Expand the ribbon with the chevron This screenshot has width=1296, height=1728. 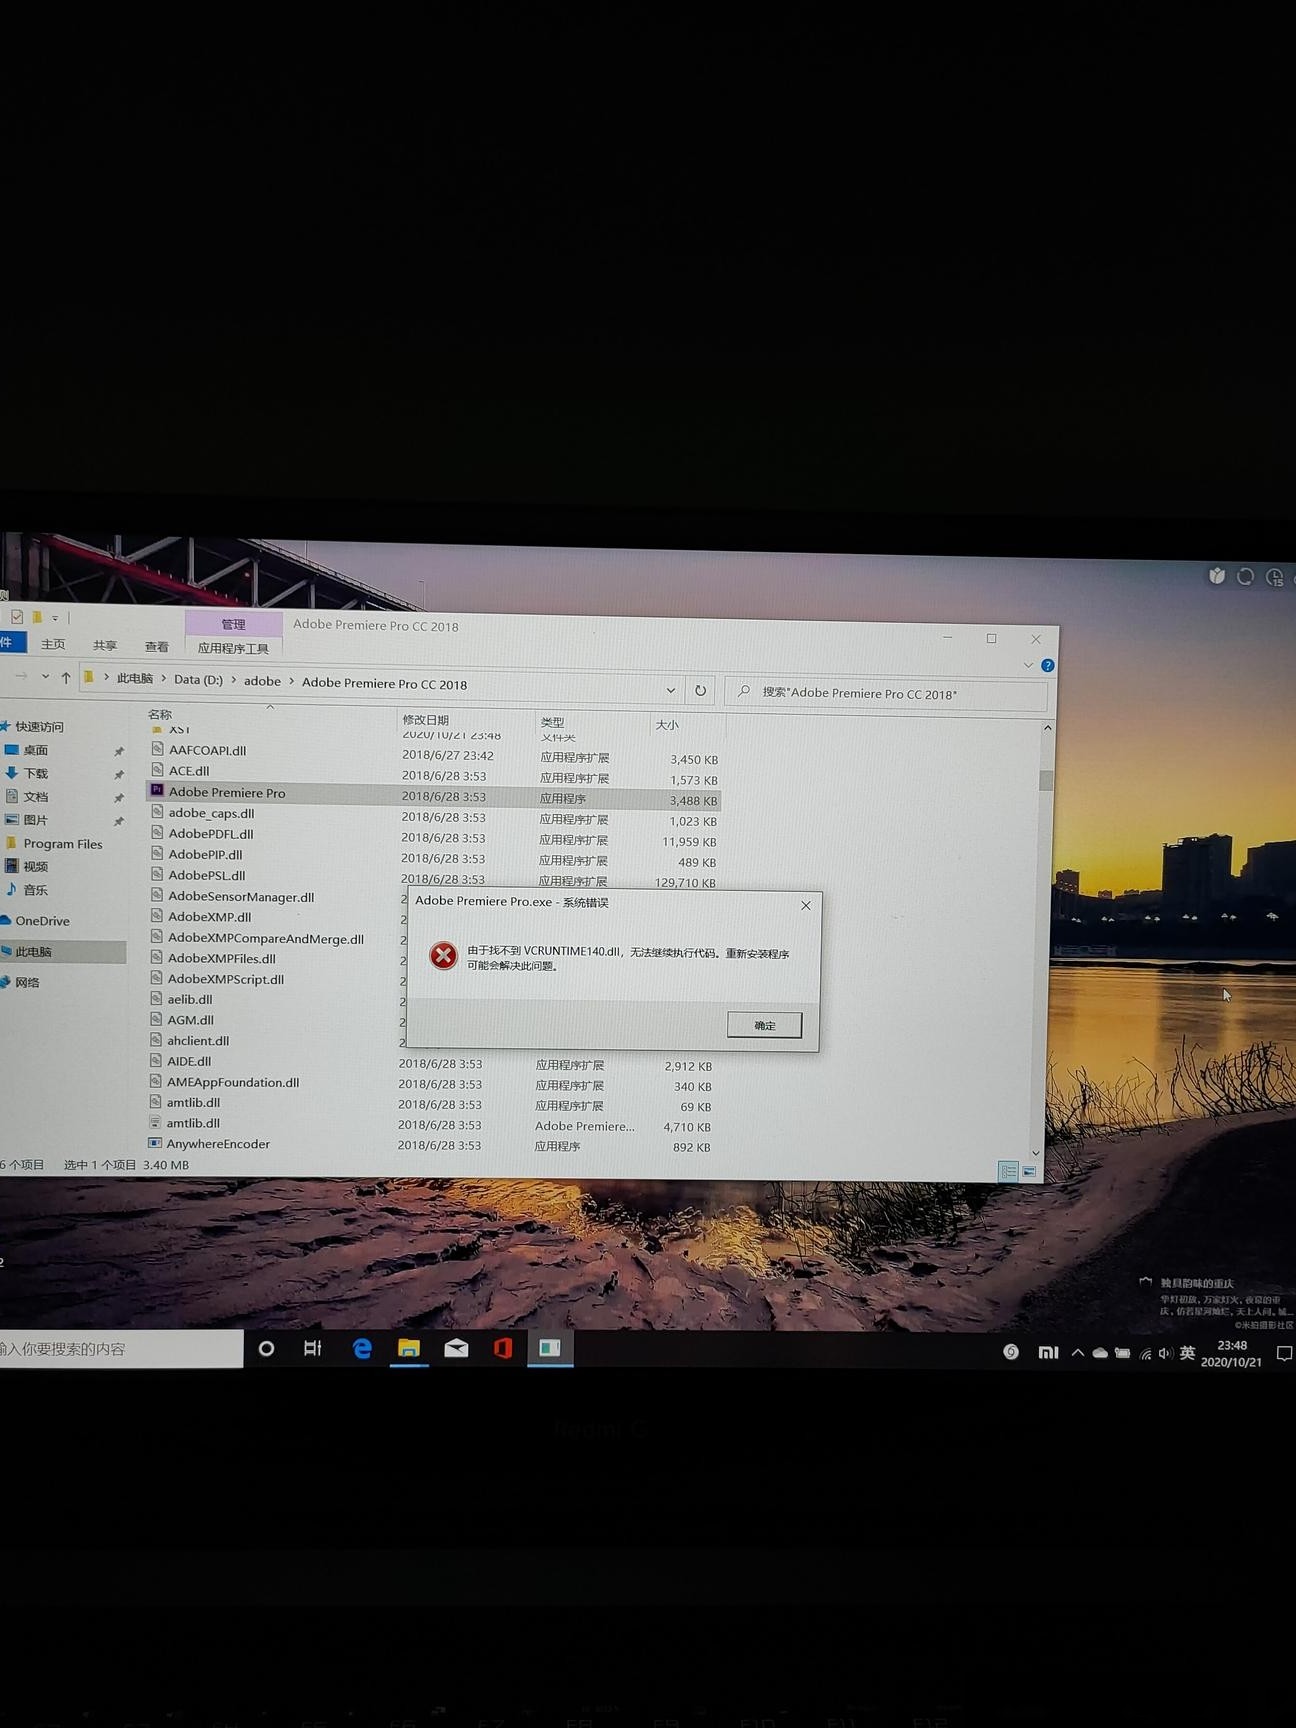point(1028,665)
